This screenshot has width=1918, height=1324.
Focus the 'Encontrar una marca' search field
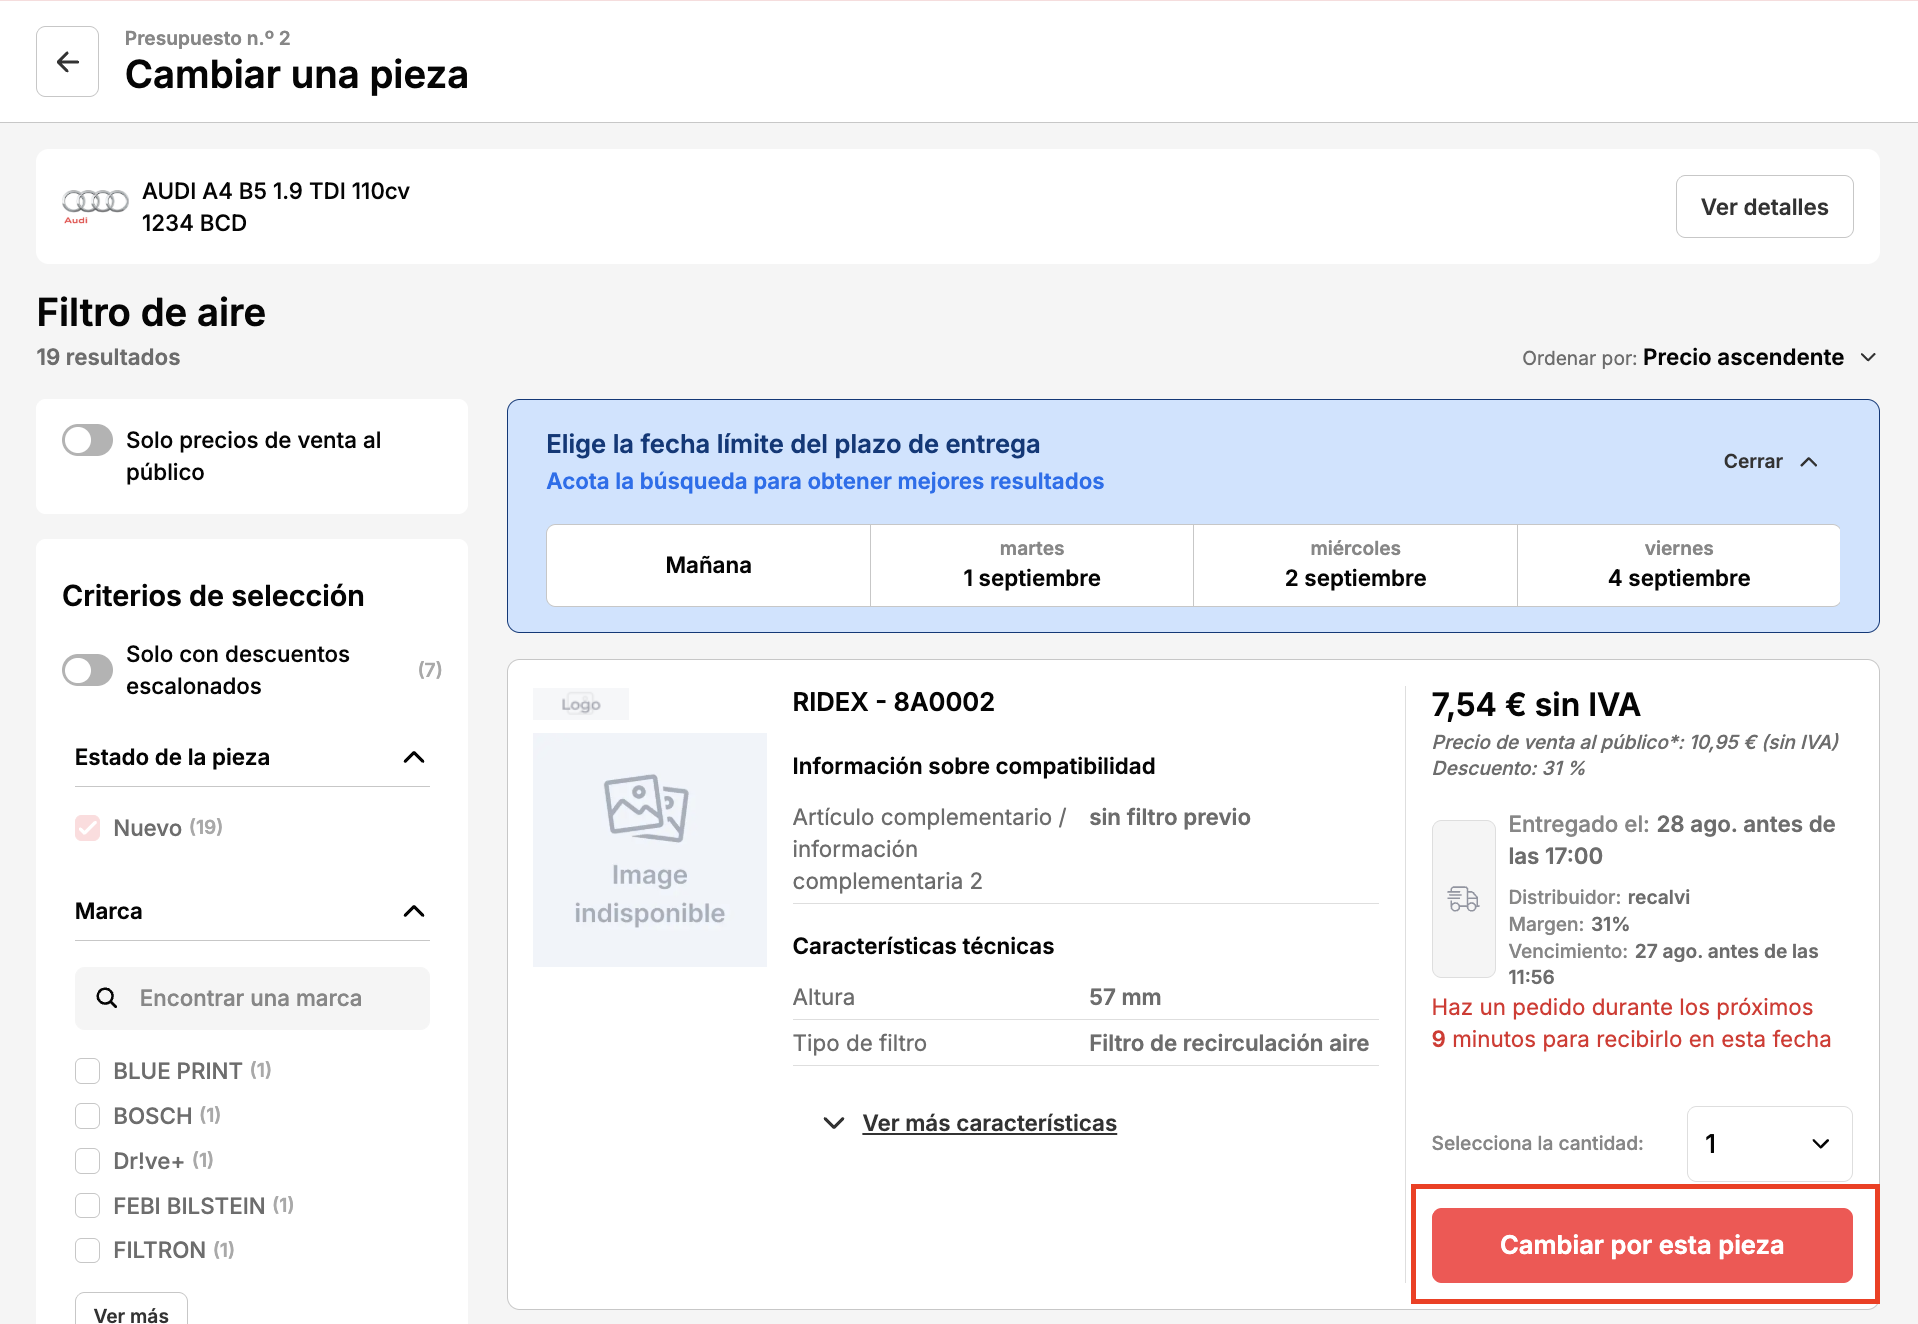coord(252,998)
